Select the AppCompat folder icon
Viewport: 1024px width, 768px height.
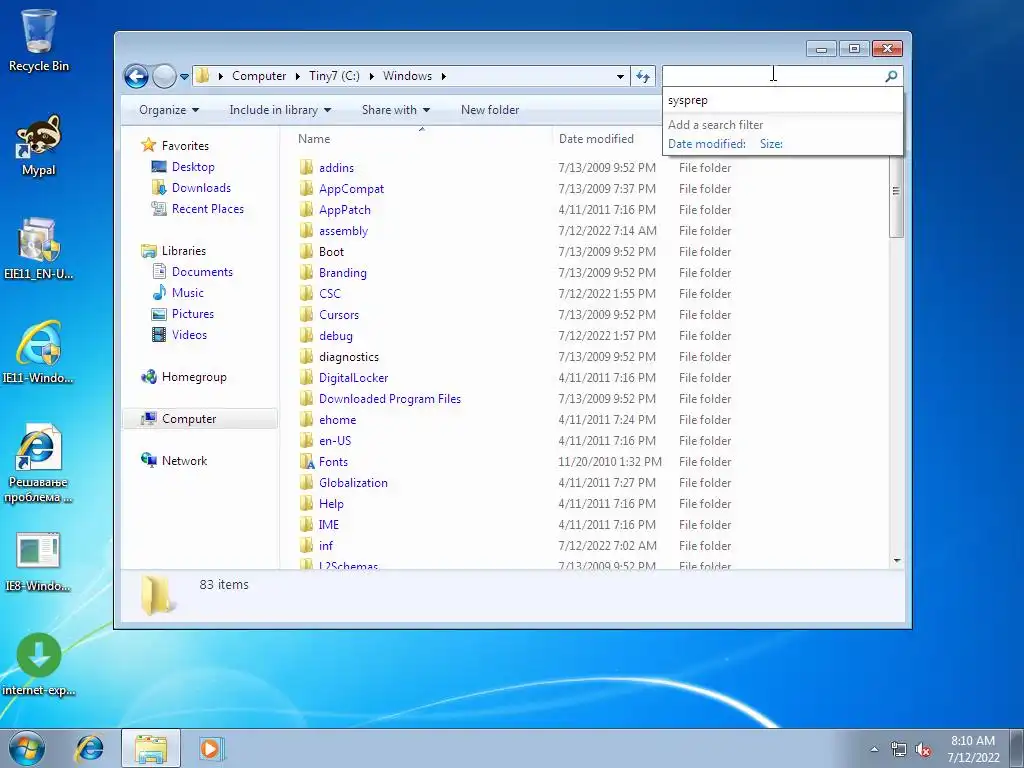point(306,189)
